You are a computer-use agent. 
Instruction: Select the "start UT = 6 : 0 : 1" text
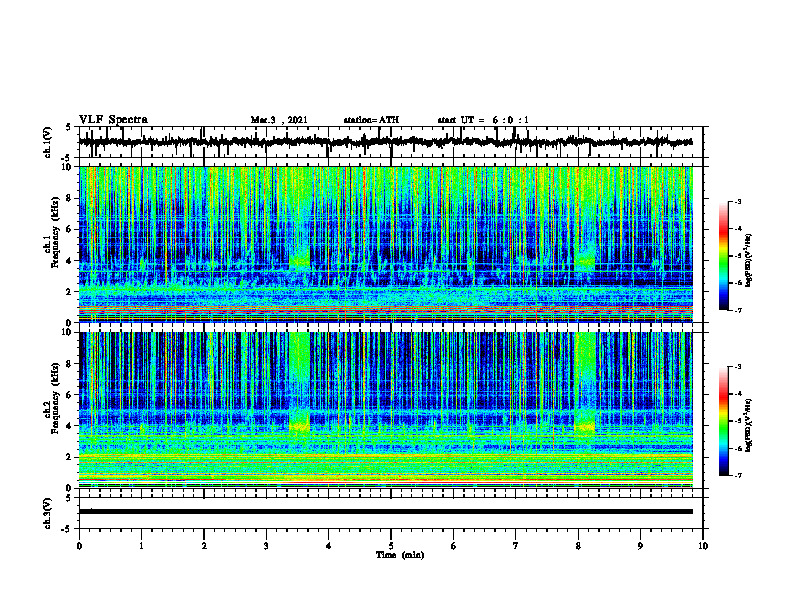pos(483,120)
